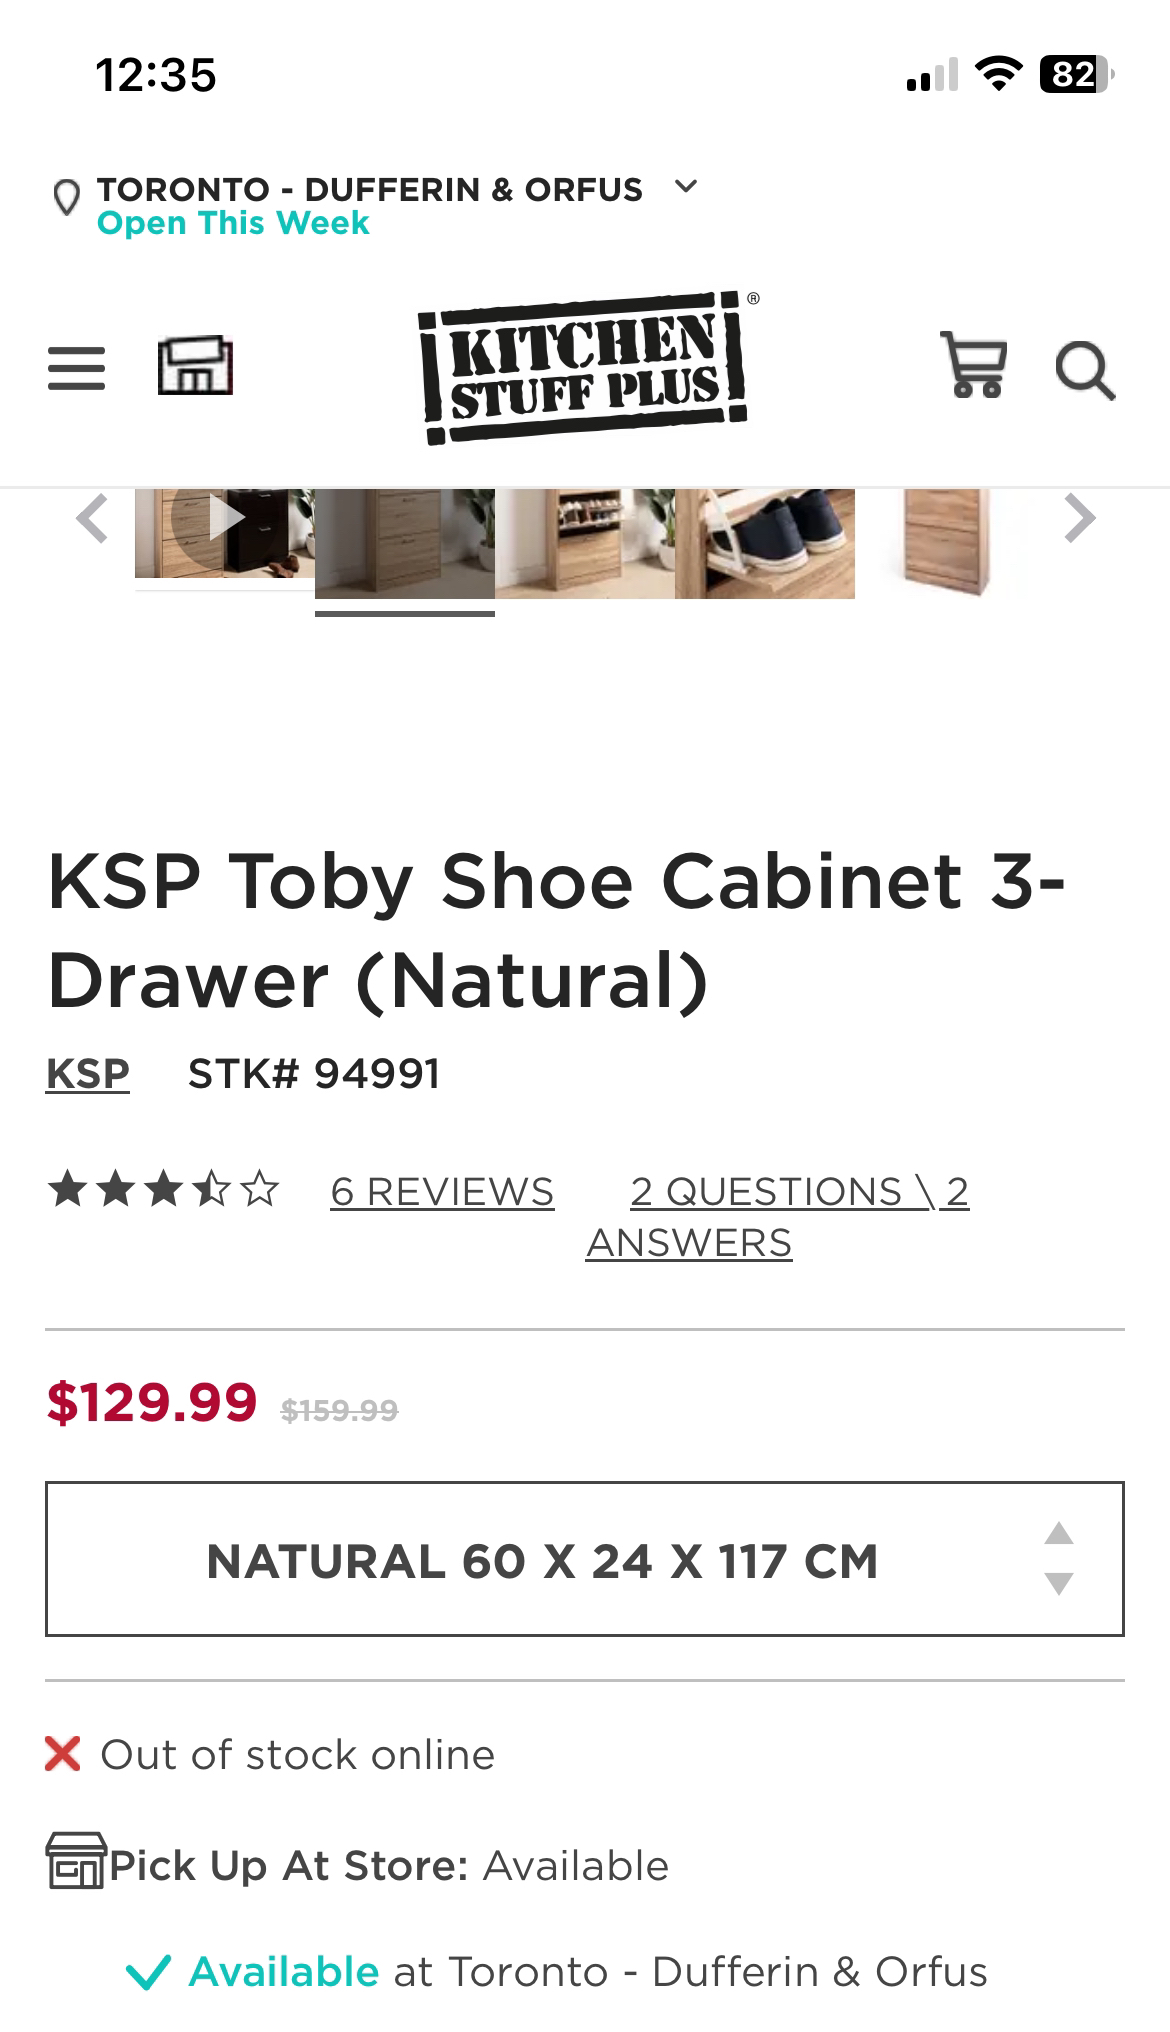Expand Toronto store location dropdown chevron
The height and width of the screenshot is (2032, 1170).
(686, 187)
